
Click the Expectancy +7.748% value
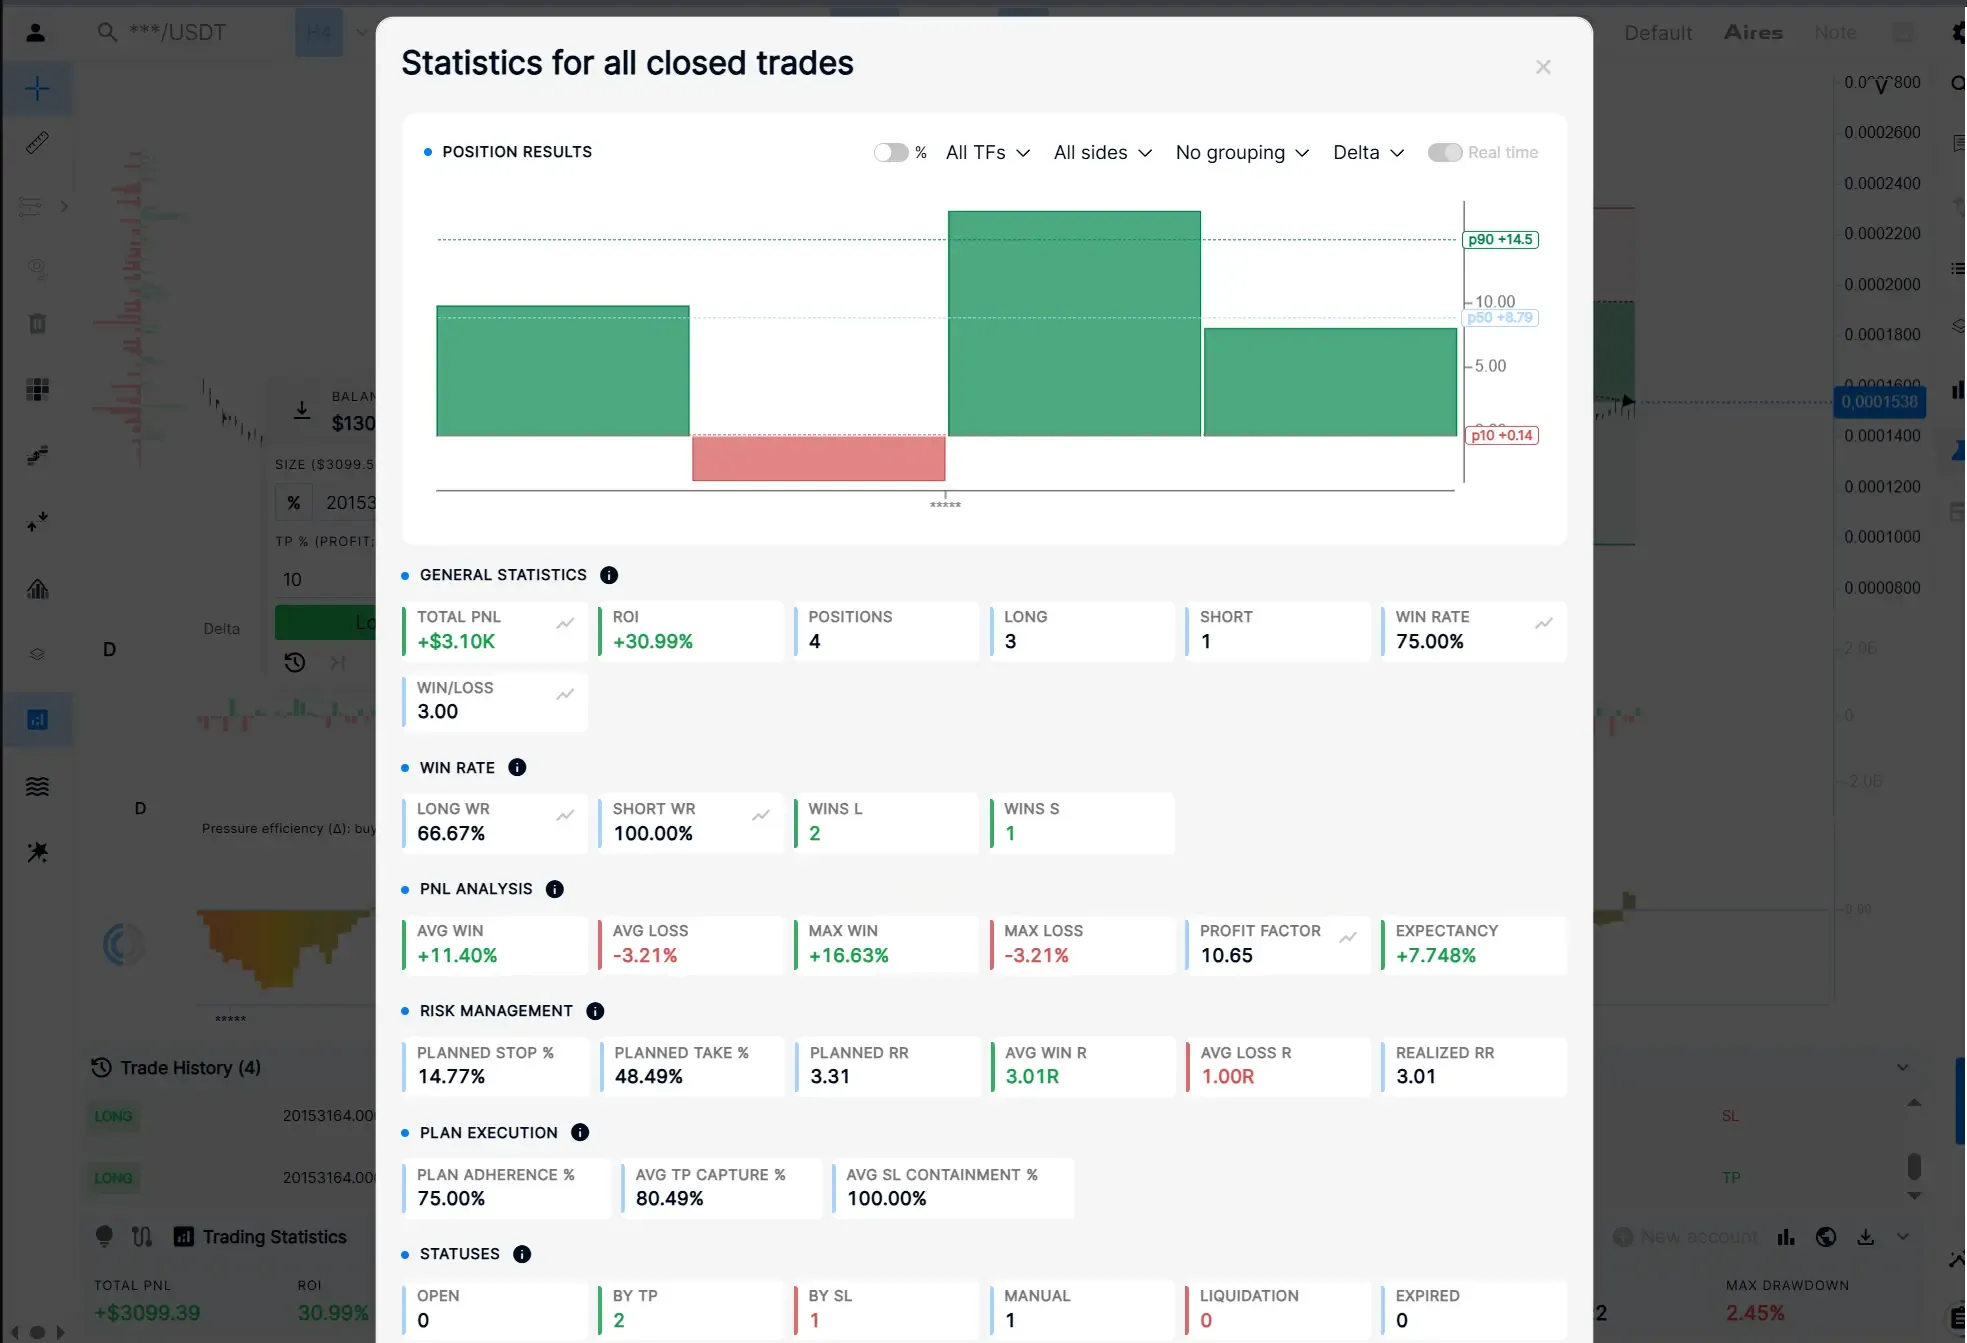tap(1435, 955)
